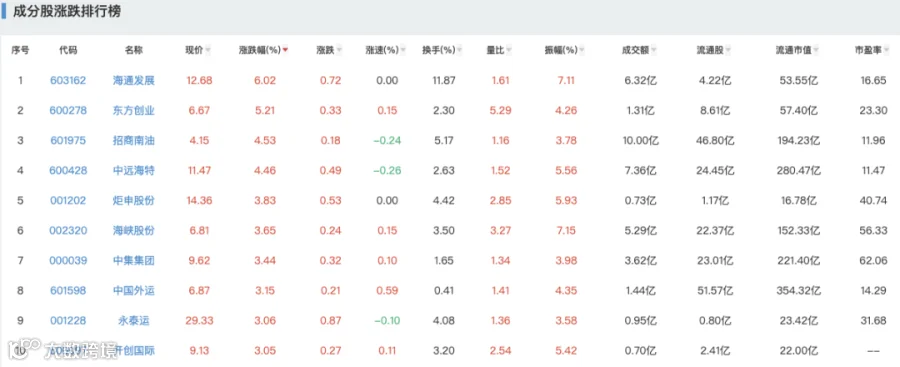This screenshot has height=367, width=900.
Task: Click sort icon next to 量比
Action: [509, 51]
